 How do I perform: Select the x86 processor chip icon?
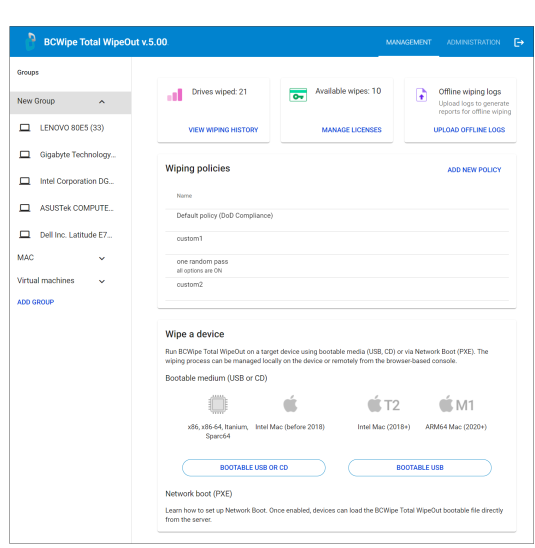click(x=218, y=404)
